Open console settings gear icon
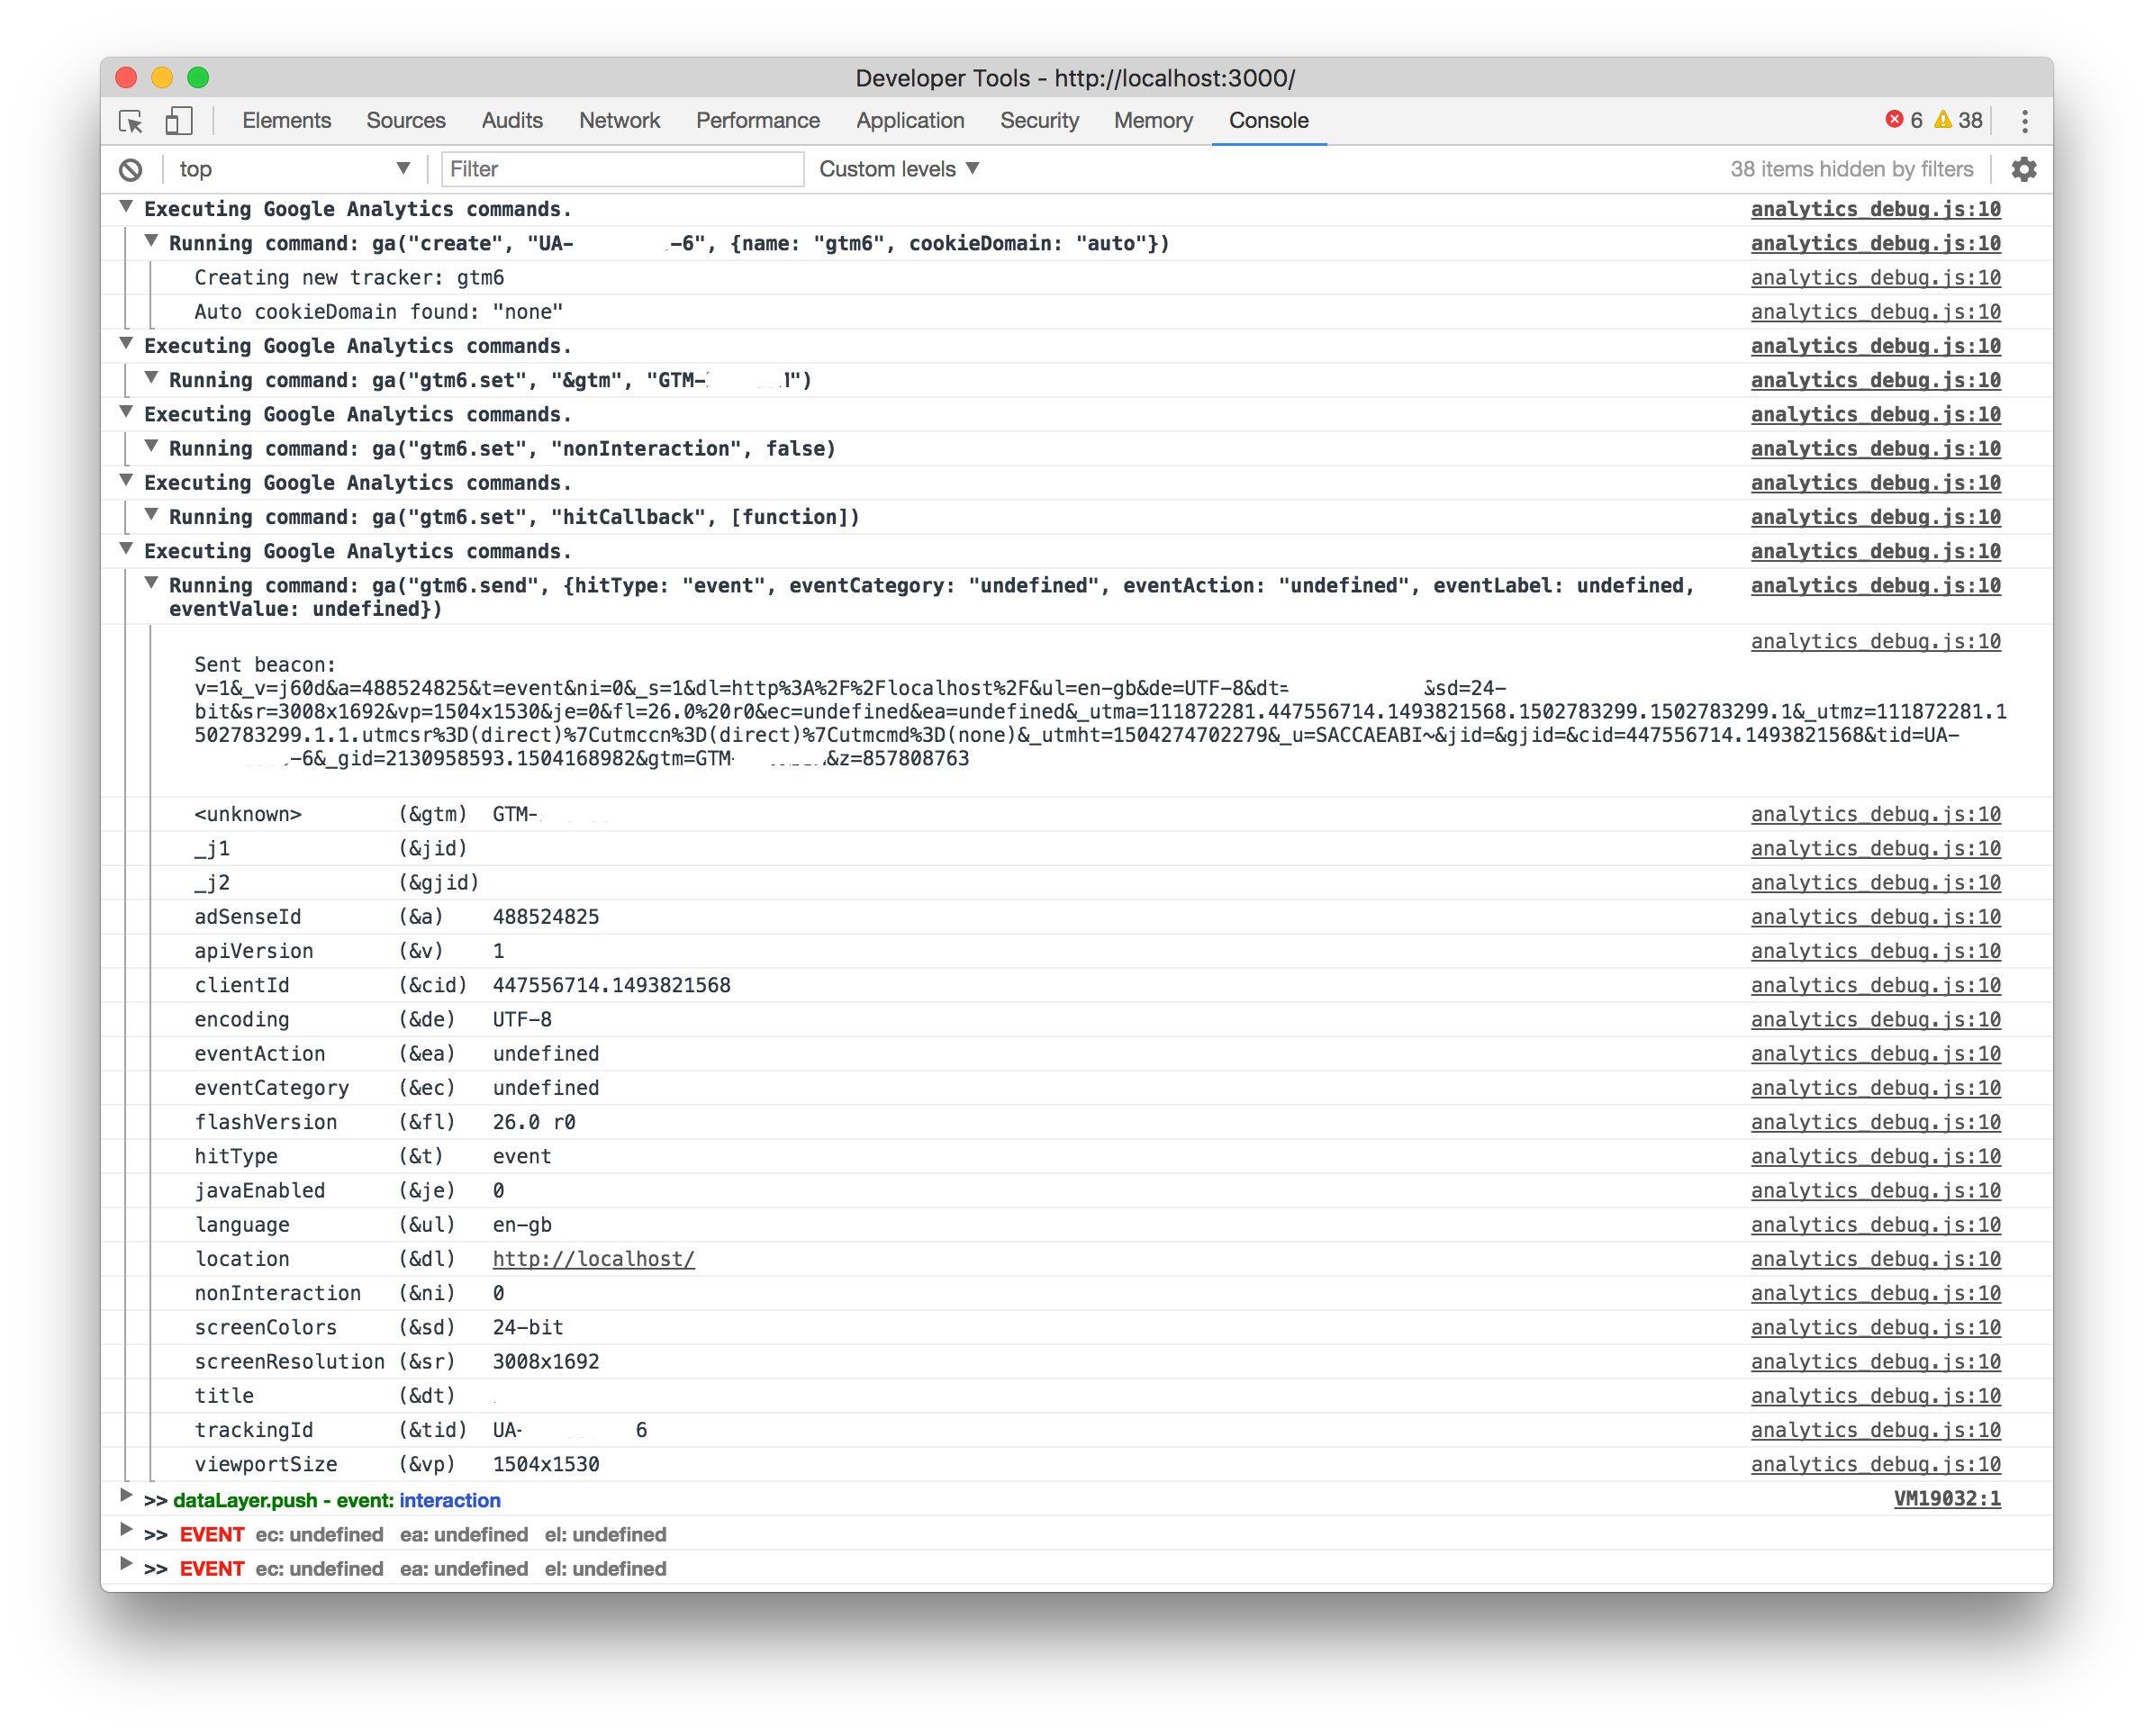The image size is (2154, 1736). point(2023,170)
